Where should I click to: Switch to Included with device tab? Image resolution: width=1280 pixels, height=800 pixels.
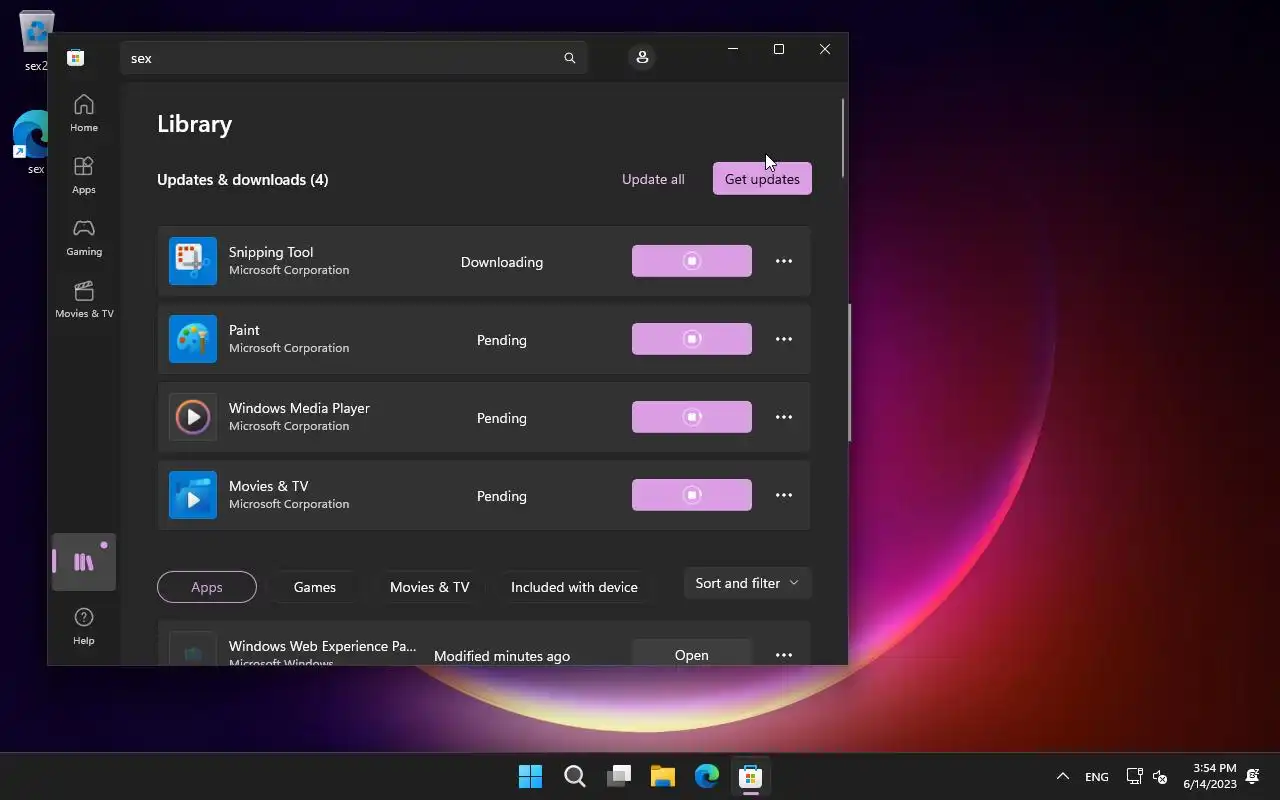574,587
